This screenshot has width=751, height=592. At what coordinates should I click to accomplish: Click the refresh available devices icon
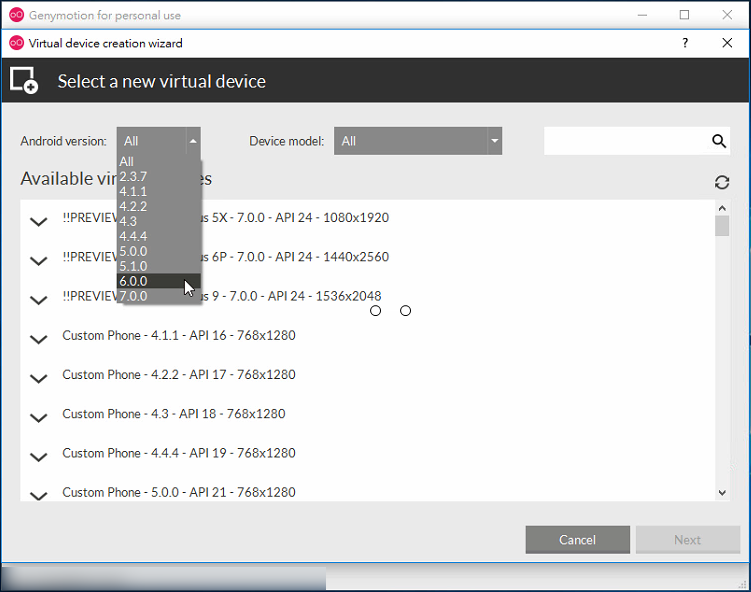pyautogui.click(x=722, y=182)
